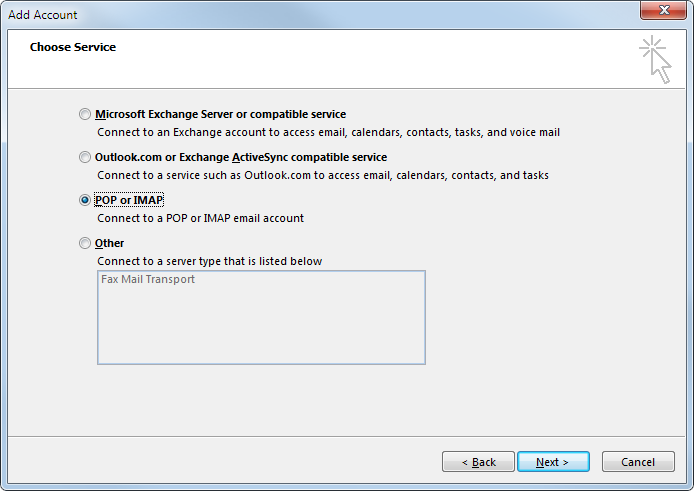
Task: Click the cursor sparkle icon in header
Action: 655,58
